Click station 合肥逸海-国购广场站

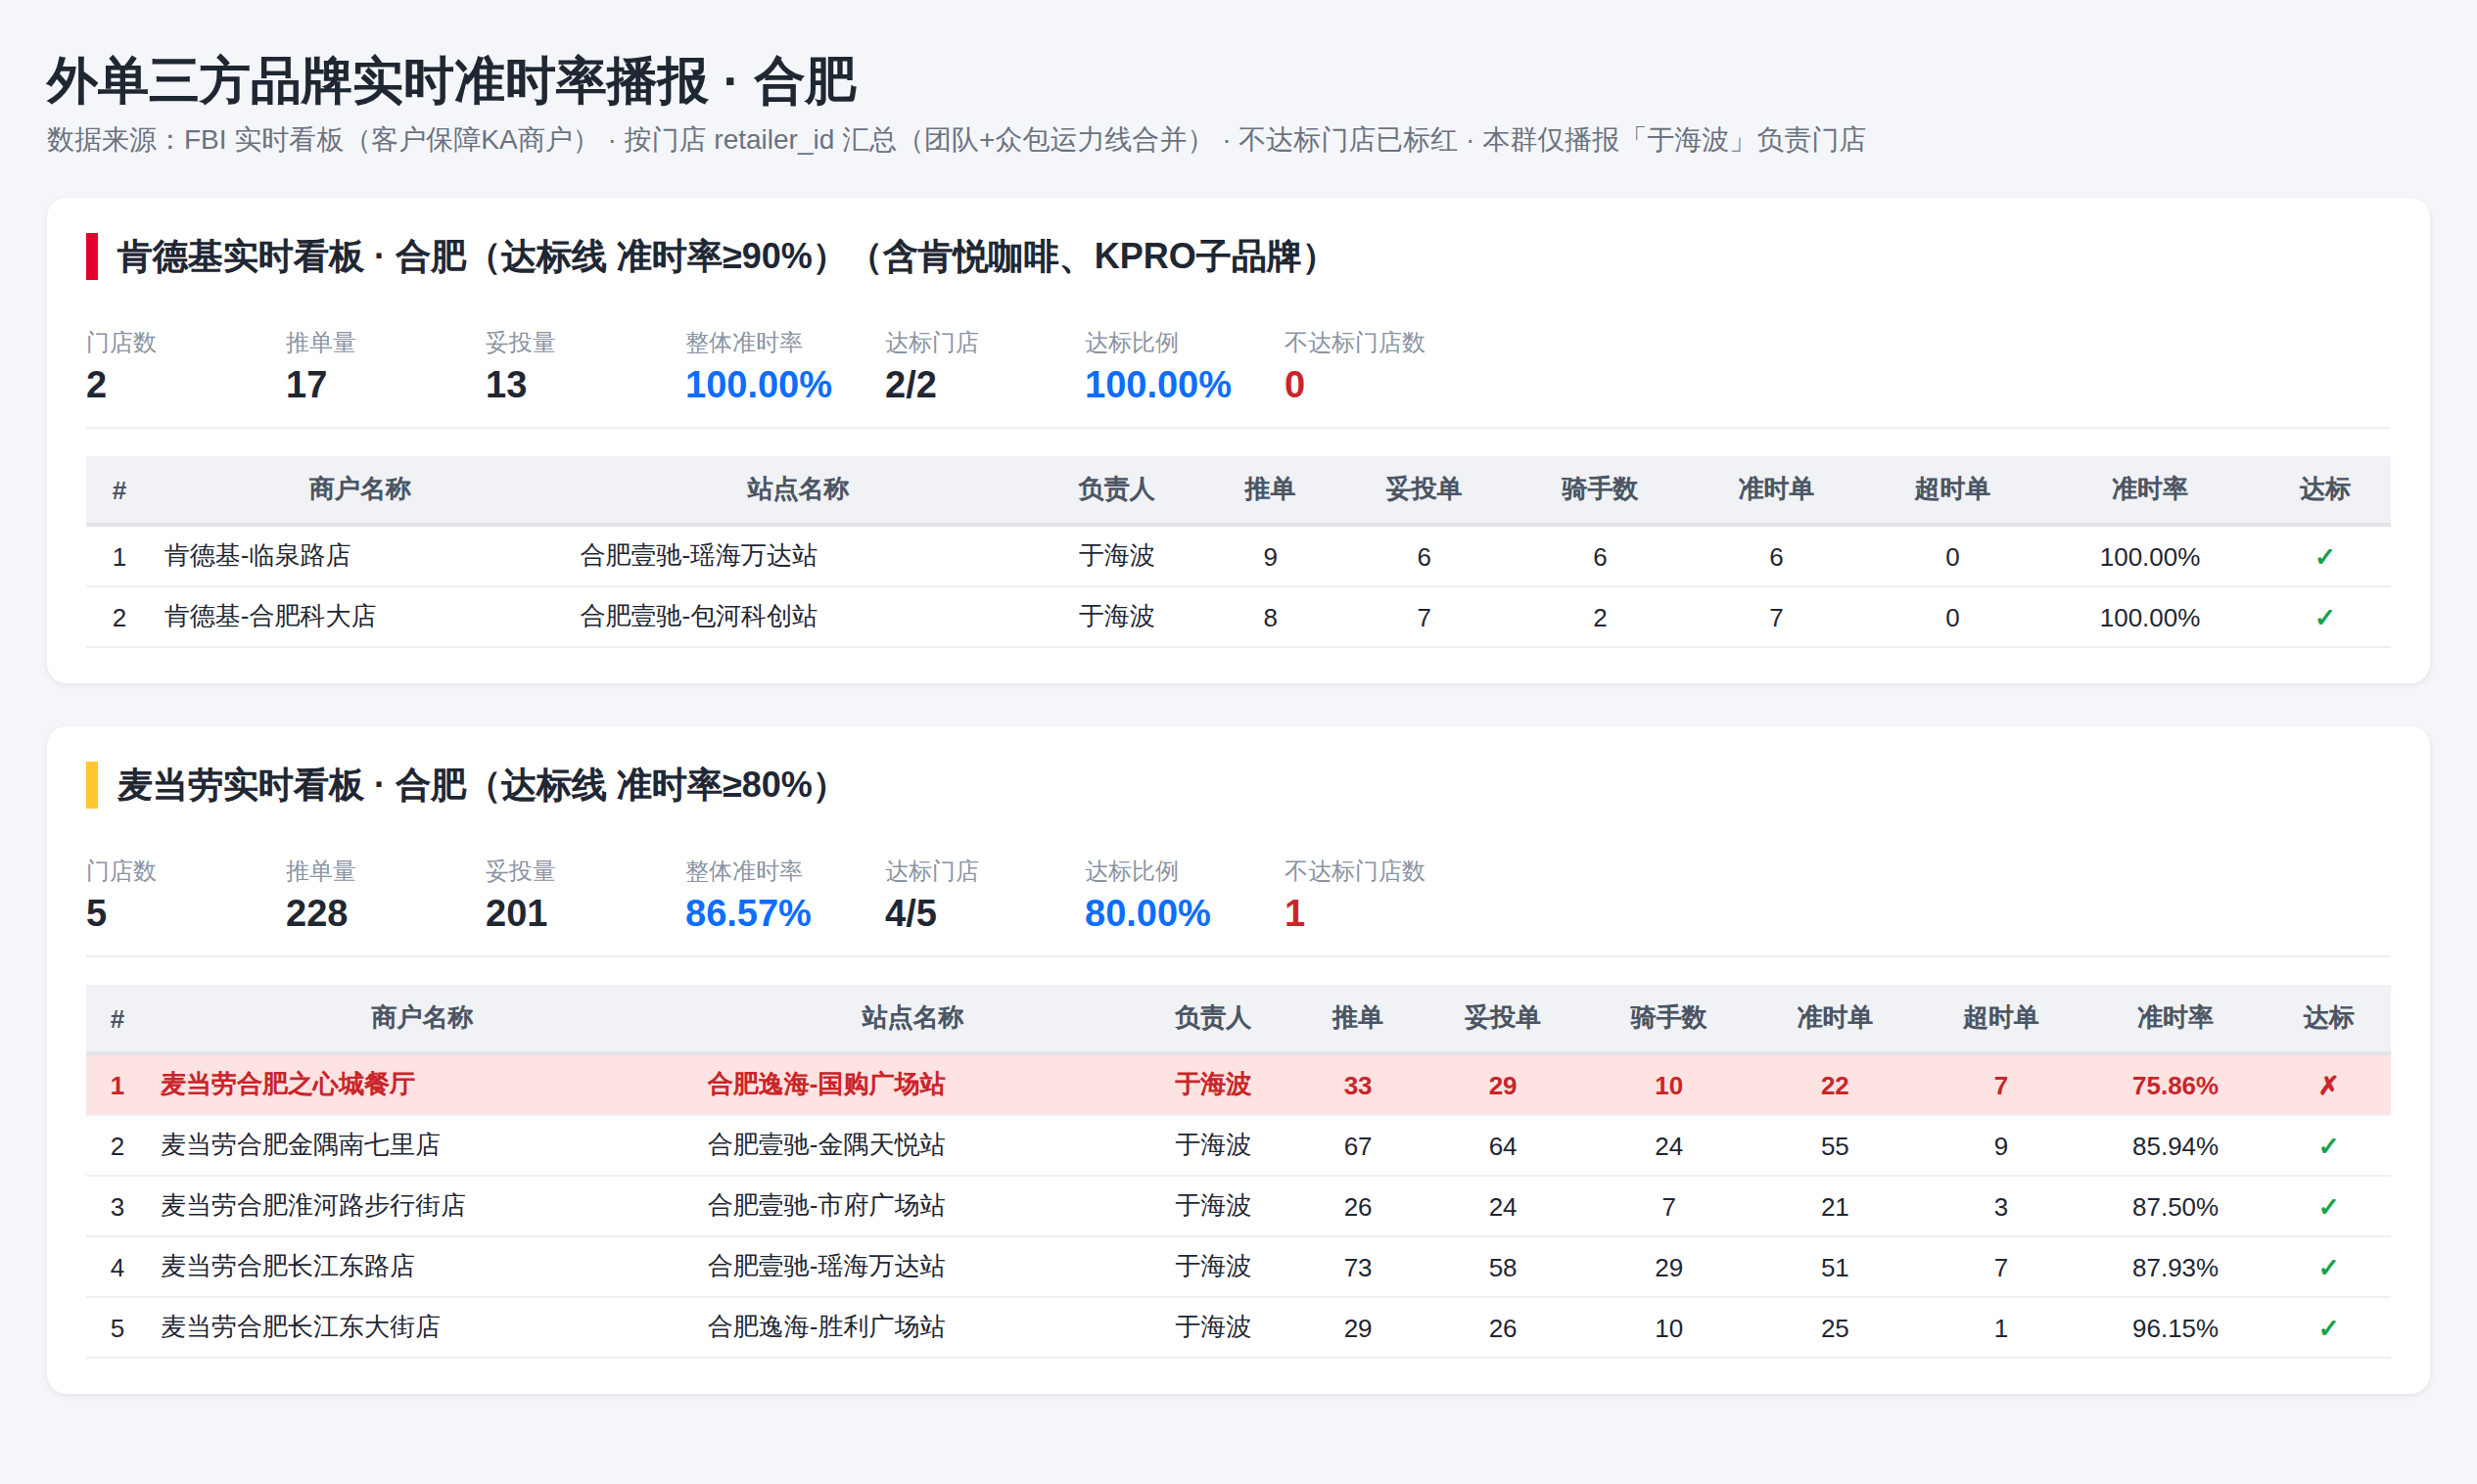coord(826,1085)
